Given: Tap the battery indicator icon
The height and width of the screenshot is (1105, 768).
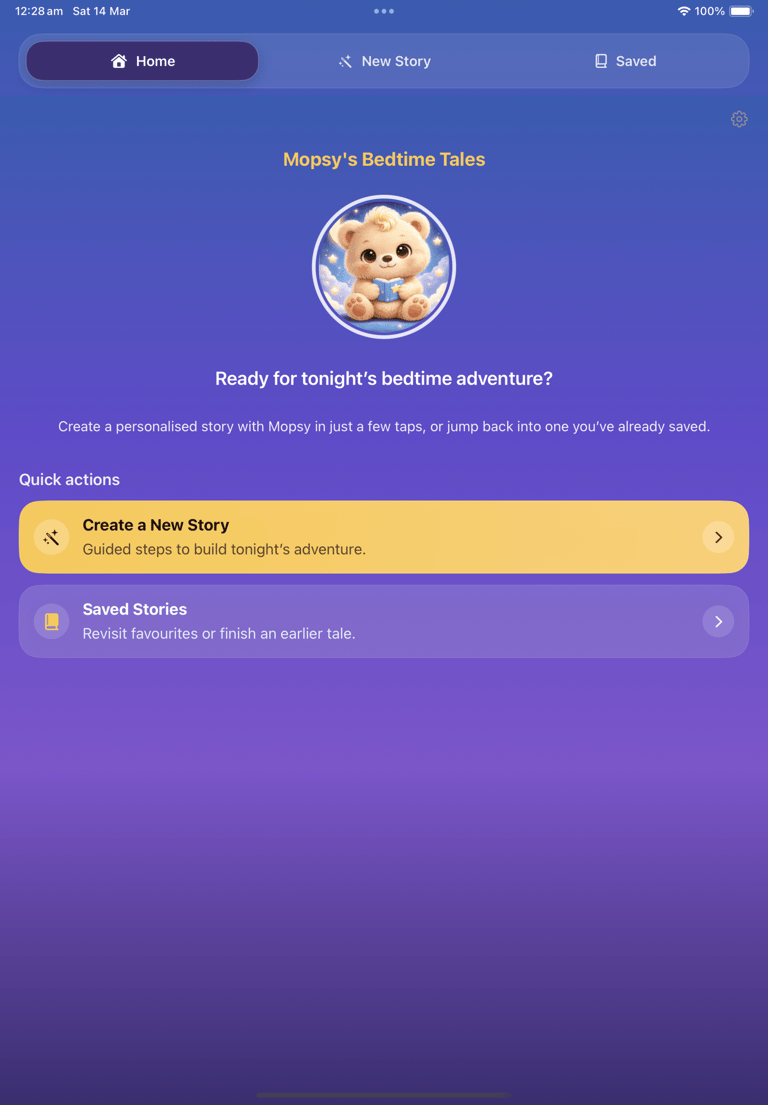Looking at the screenshot, I should [741, 11].
